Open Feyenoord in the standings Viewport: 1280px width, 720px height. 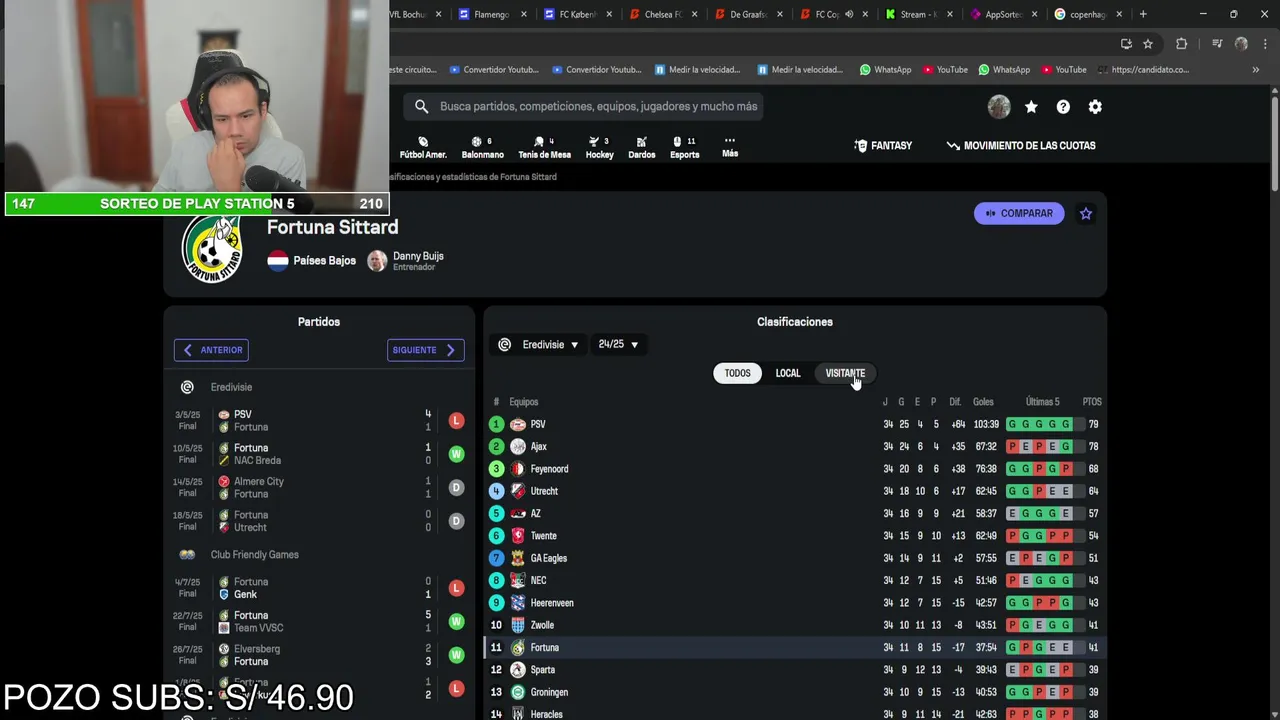pos(795,469)
